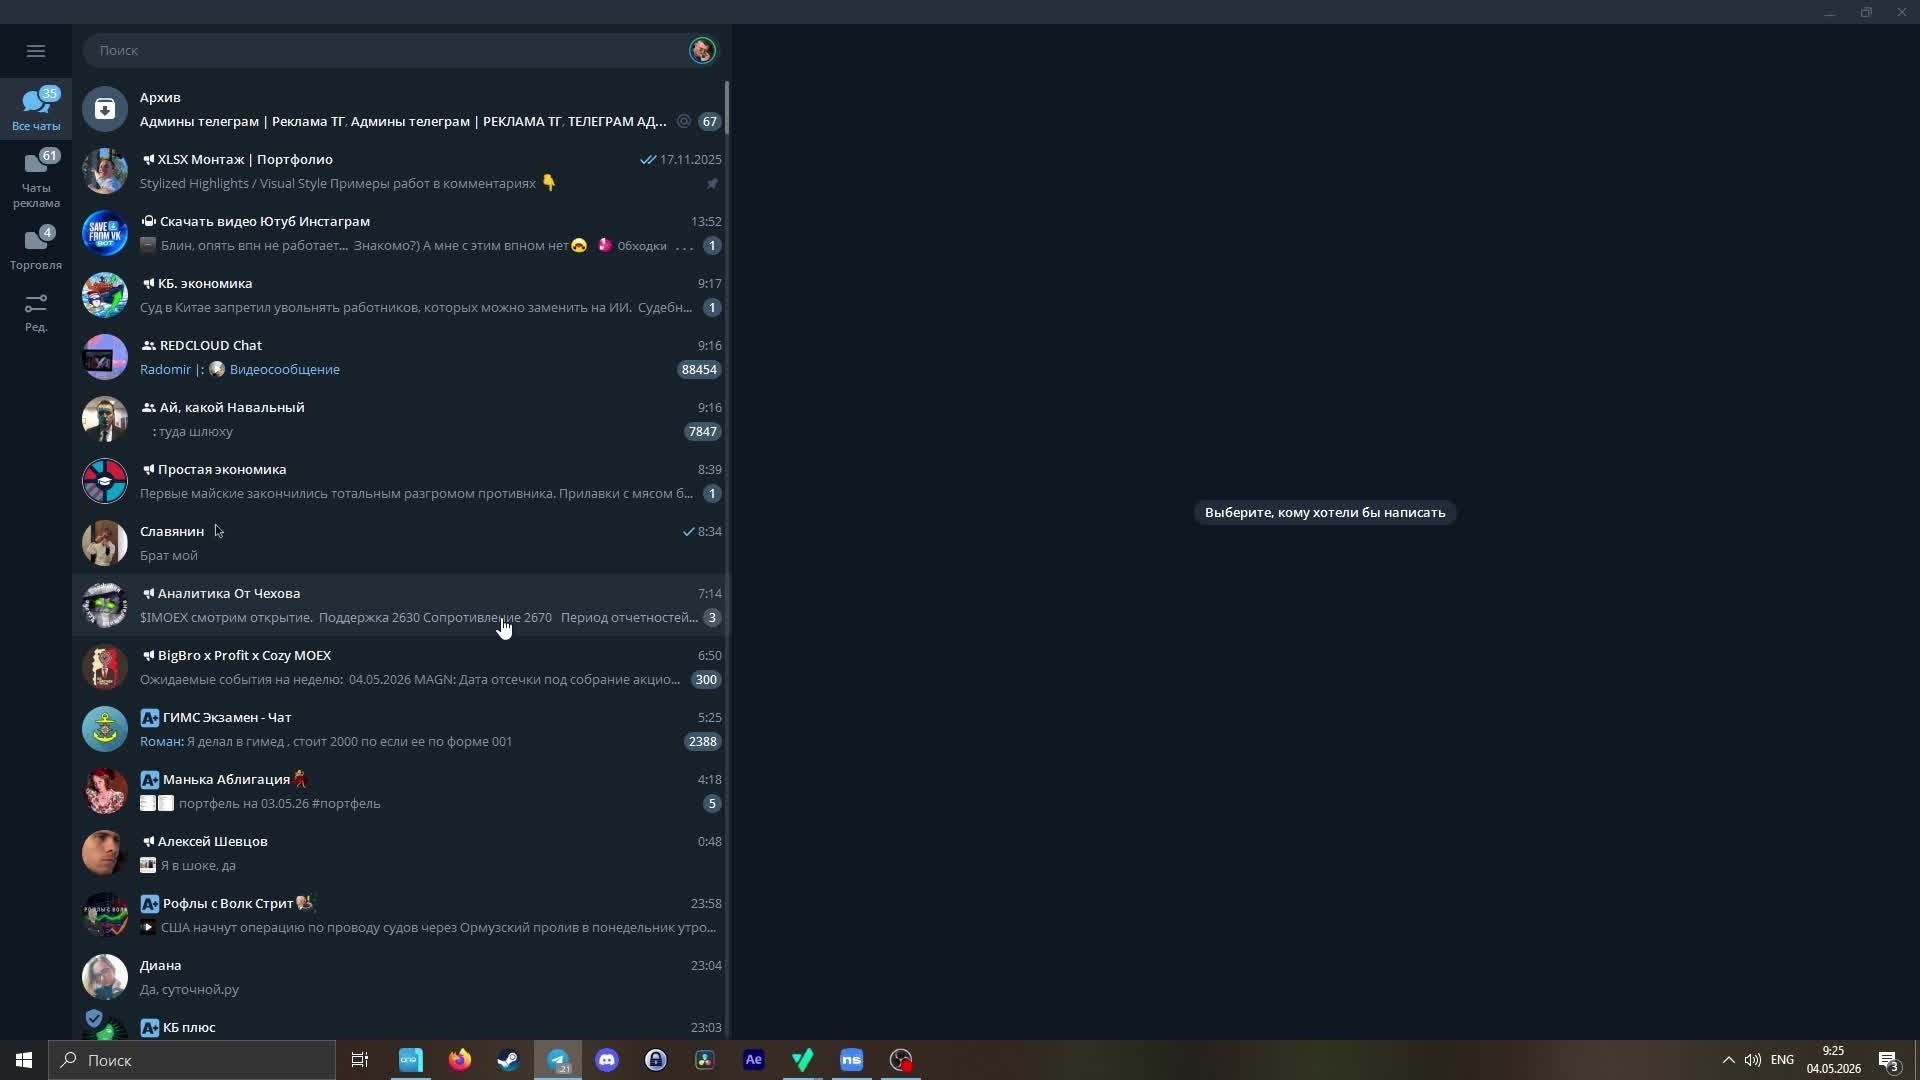
Task: Open the 'REDCLOUD Chat' group
Action: (x=401, y=357)
